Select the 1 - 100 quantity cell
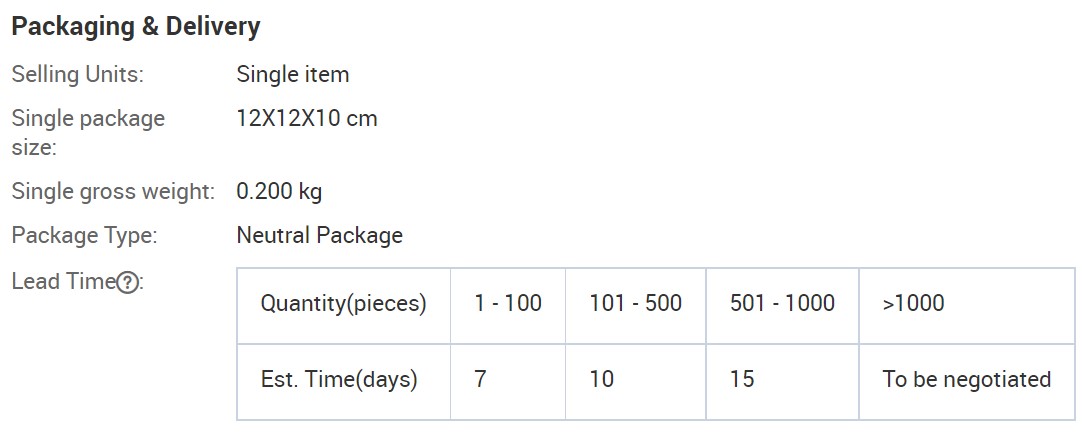This screenshot has height=436, width=1082. (x=508, y=306)
